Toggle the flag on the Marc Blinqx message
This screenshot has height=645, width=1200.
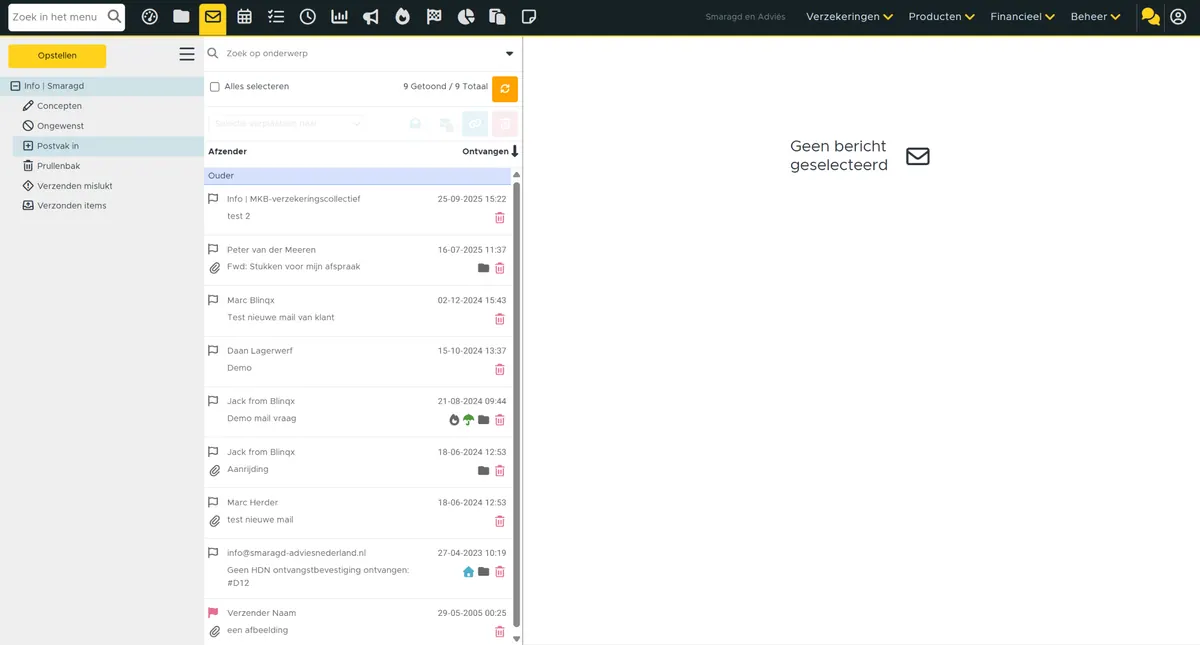point(213,300)
